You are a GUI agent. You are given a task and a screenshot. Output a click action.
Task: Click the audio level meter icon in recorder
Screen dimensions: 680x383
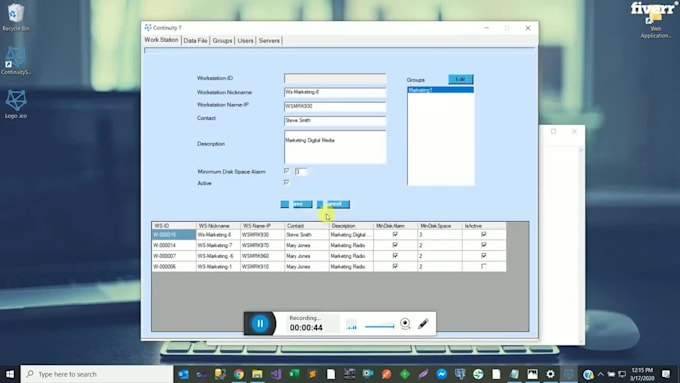[351, 324]
